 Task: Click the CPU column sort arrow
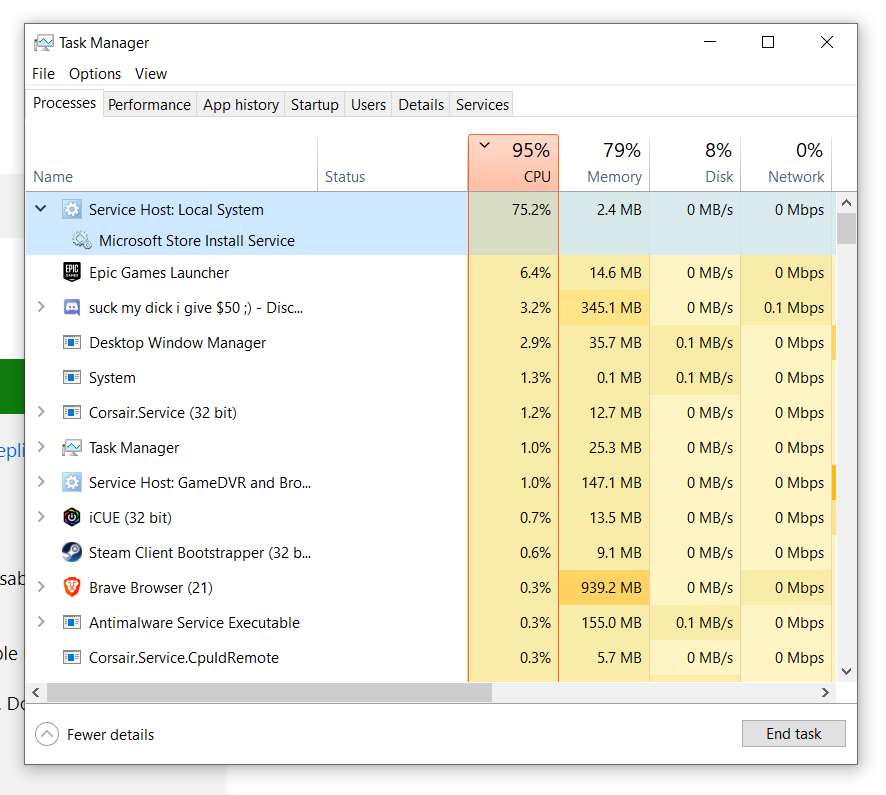[485, 145]
